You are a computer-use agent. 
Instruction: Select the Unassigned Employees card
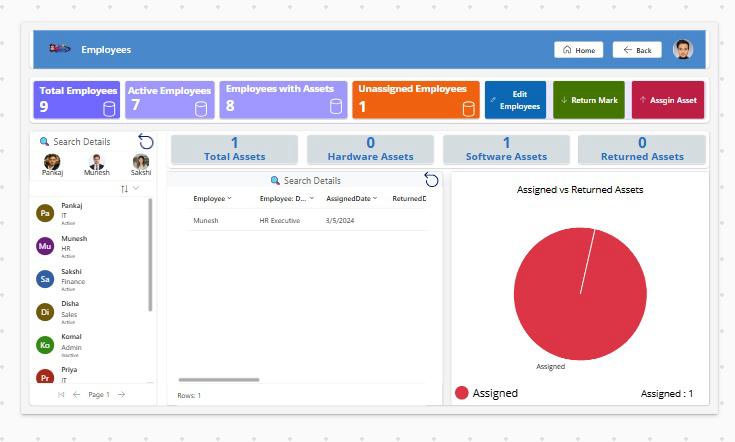tap(416, 100)
